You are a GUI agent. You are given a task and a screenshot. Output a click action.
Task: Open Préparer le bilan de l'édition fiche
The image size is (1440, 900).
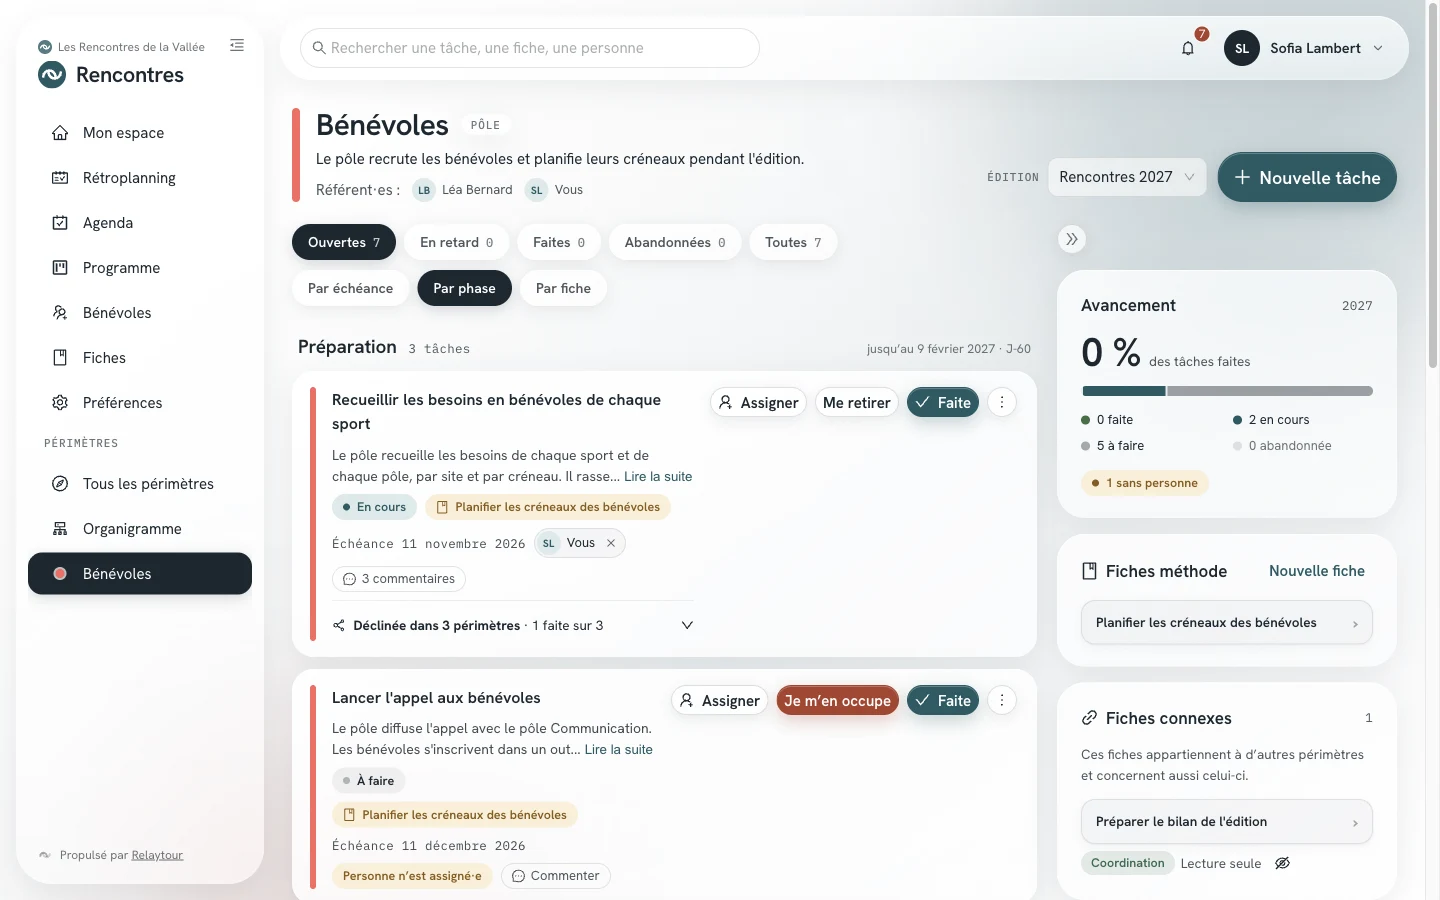[1227, 822]
